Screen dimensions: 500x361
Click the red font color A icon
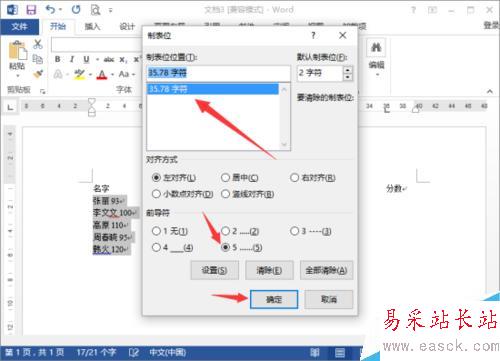point(102,74)
